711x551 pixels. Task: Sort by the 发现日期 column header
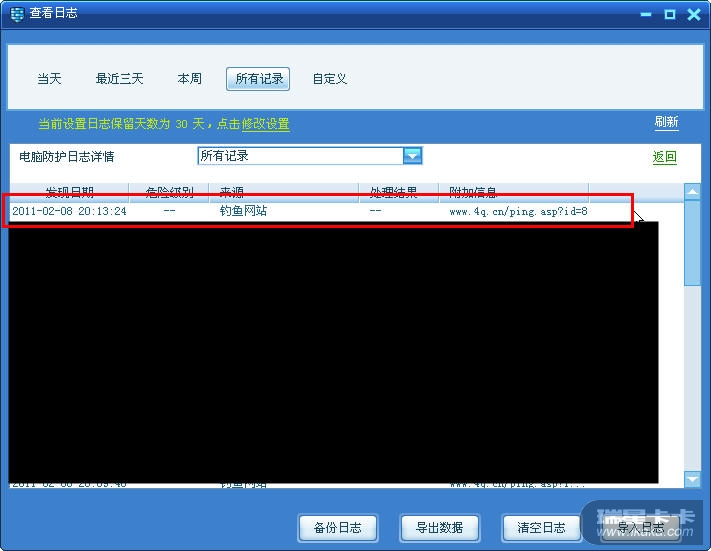(x=69, y=193)
